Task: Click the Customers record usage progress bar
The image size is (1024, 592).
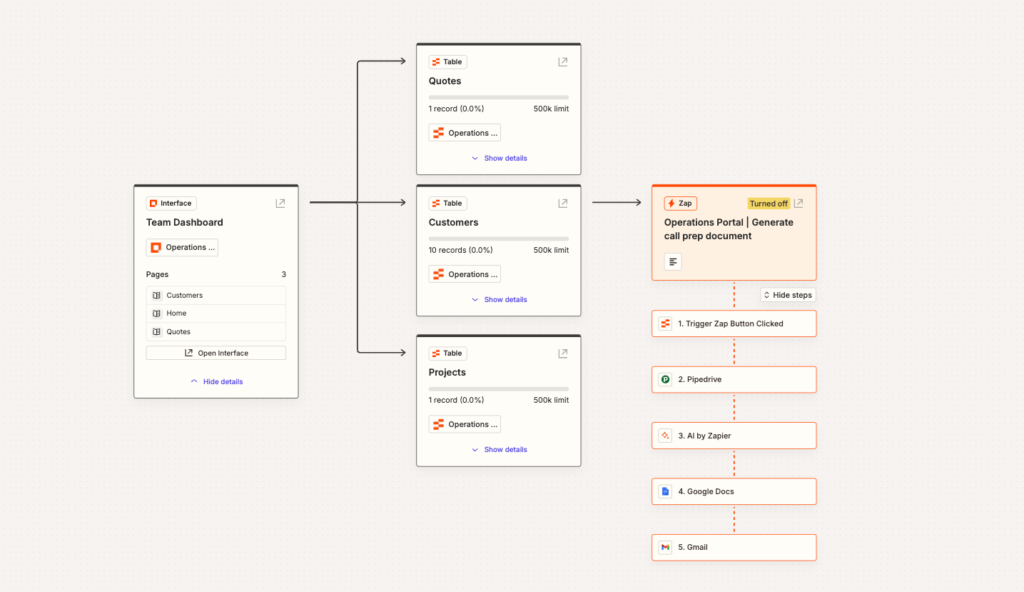Action: [x=498, y=236]
